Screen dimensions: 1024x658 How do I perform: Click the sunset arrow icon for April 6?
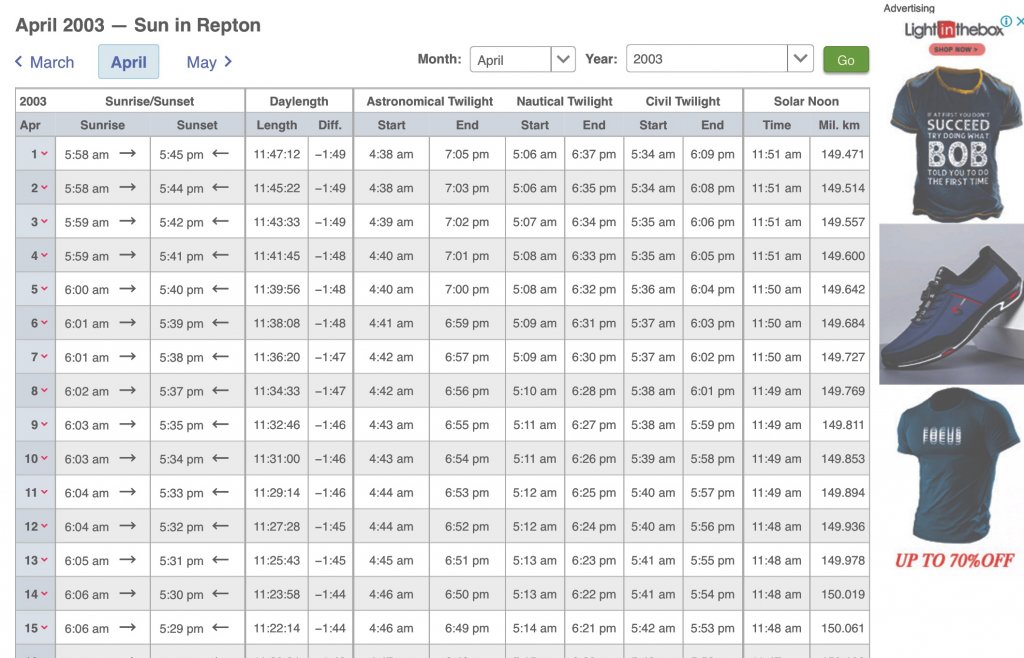click(221, 323)
